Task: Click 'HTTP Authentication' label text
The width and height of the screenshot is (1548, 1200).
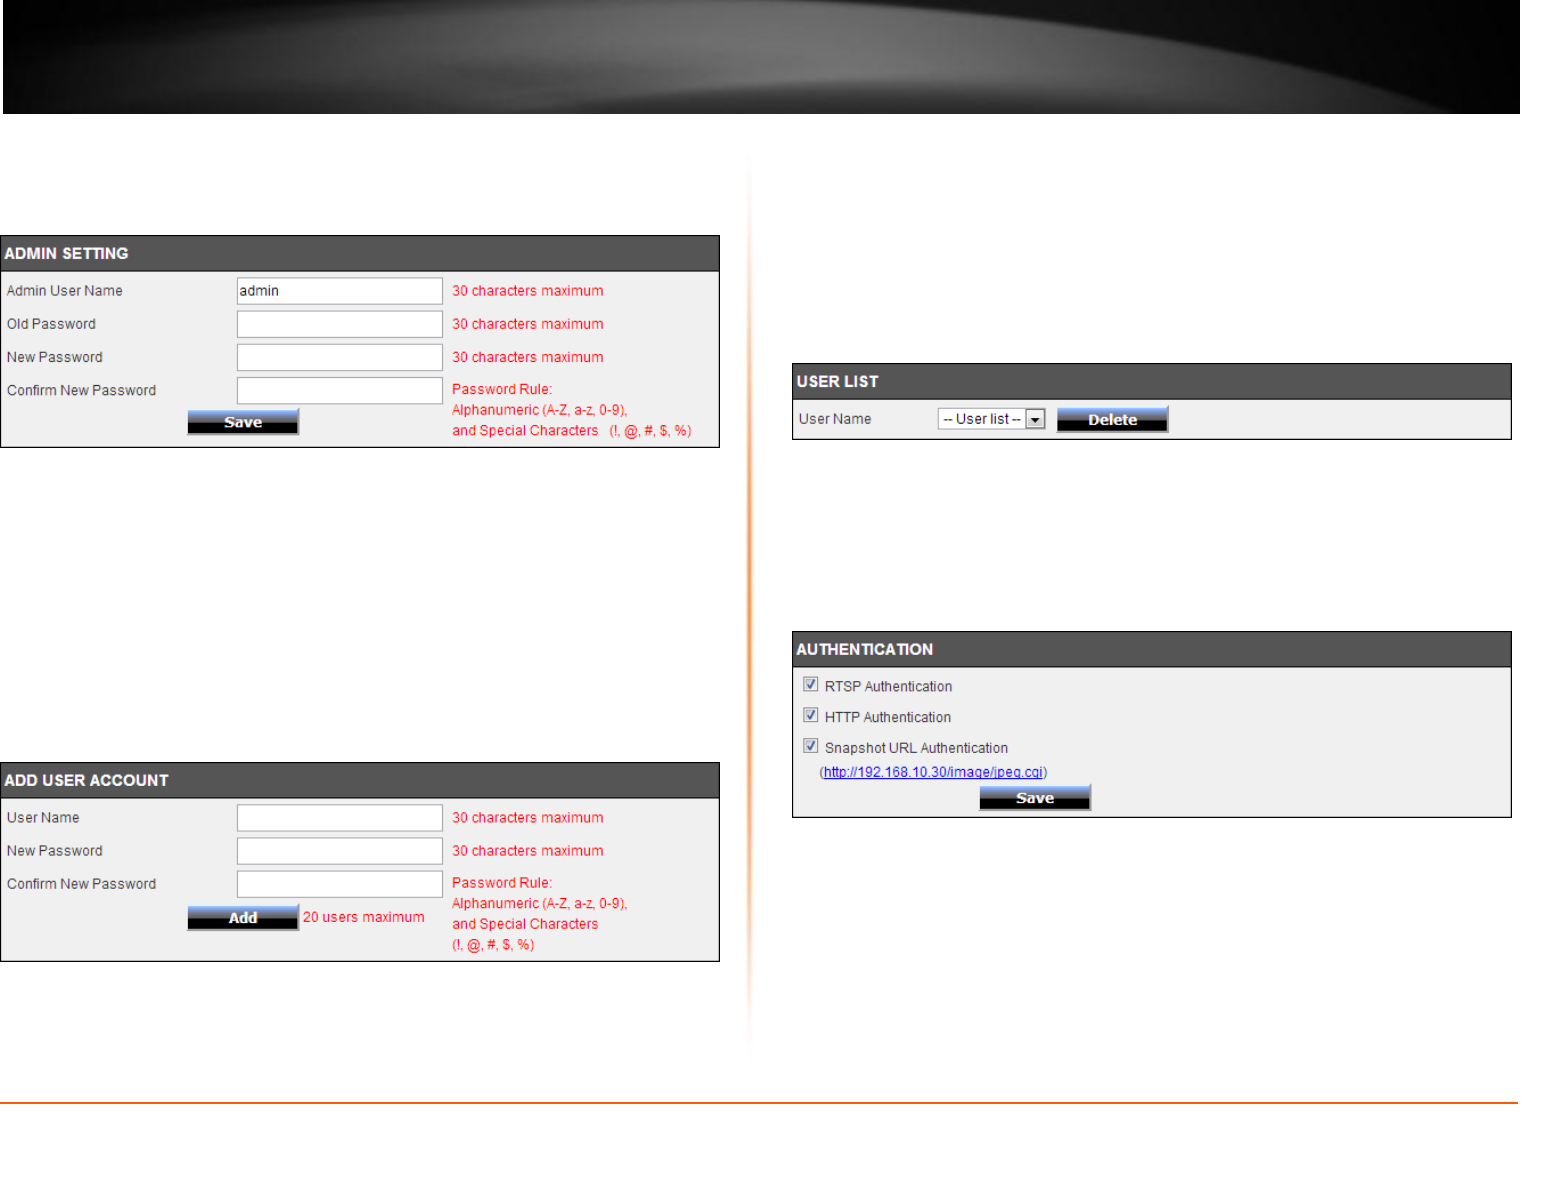Action: coord(888,717)
